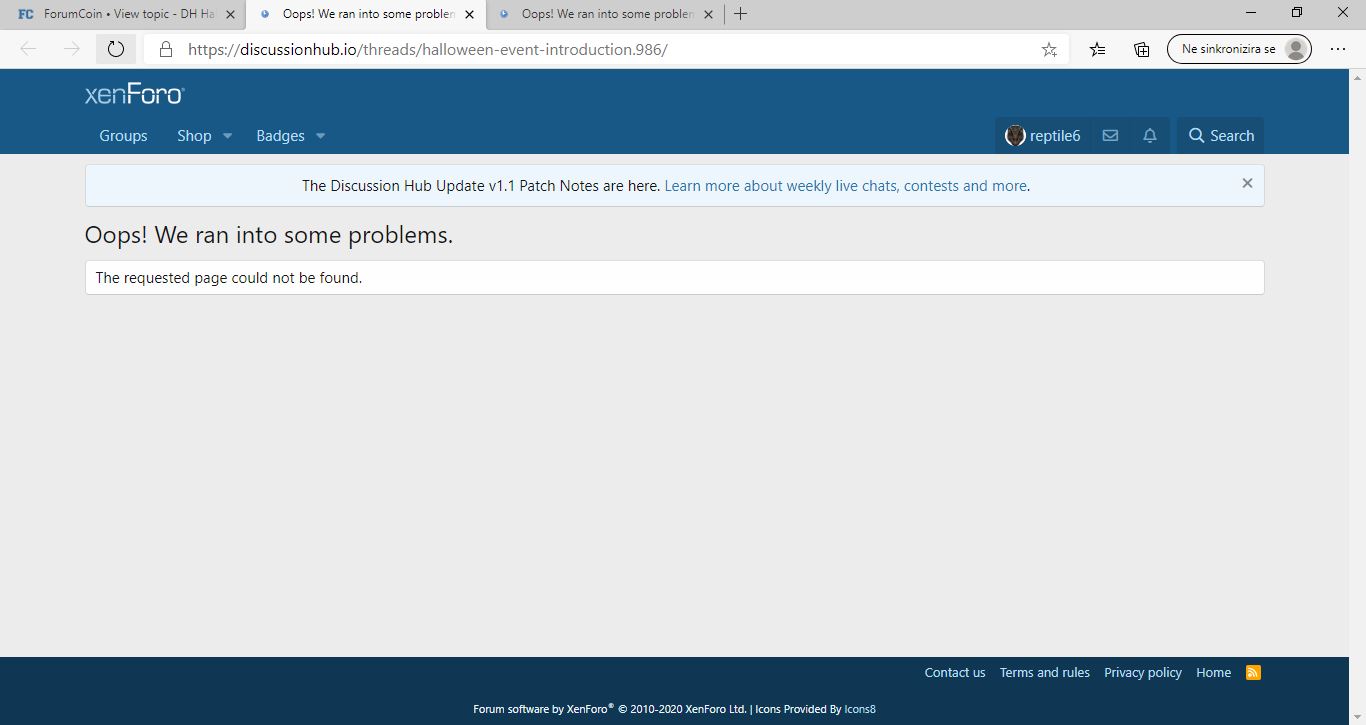1366x725 pixels.
Task: Refresh the page with reload button
Action: (116, 49)
